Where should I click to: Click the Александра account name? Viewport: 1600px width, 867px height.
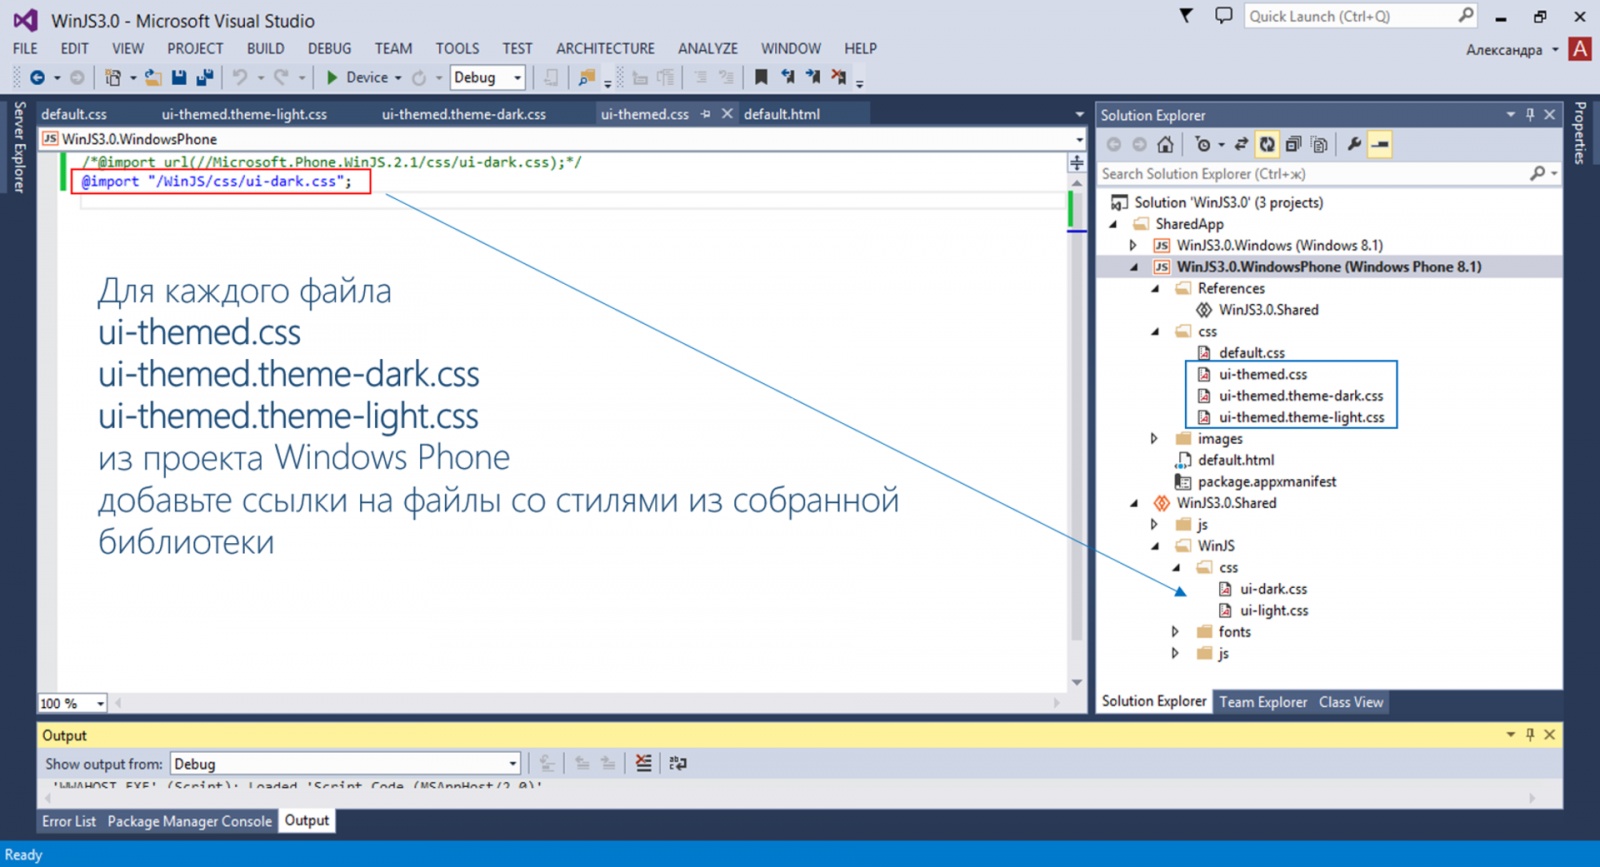1504,50
